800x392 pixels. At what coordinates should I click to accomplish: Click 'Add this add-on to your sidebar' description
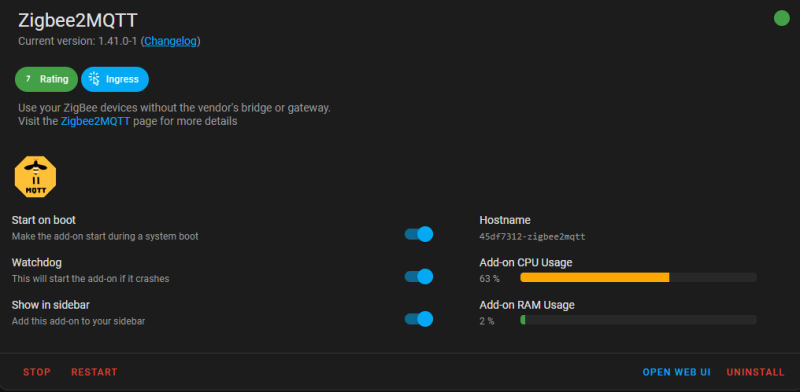[x=79, y=321]
